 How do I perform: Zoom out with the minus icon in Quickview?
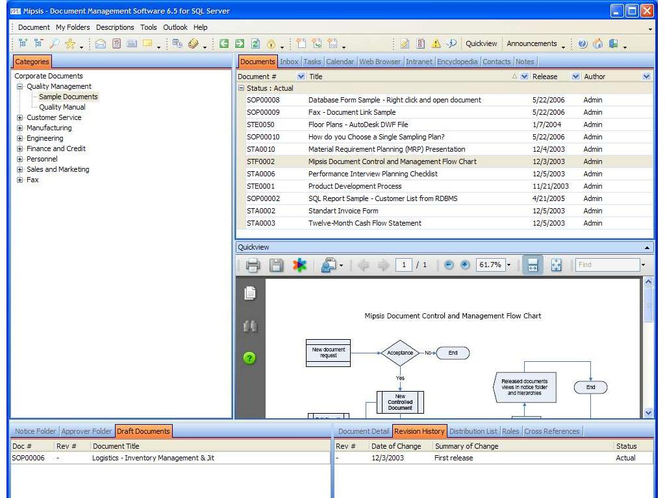coord(449,265)
